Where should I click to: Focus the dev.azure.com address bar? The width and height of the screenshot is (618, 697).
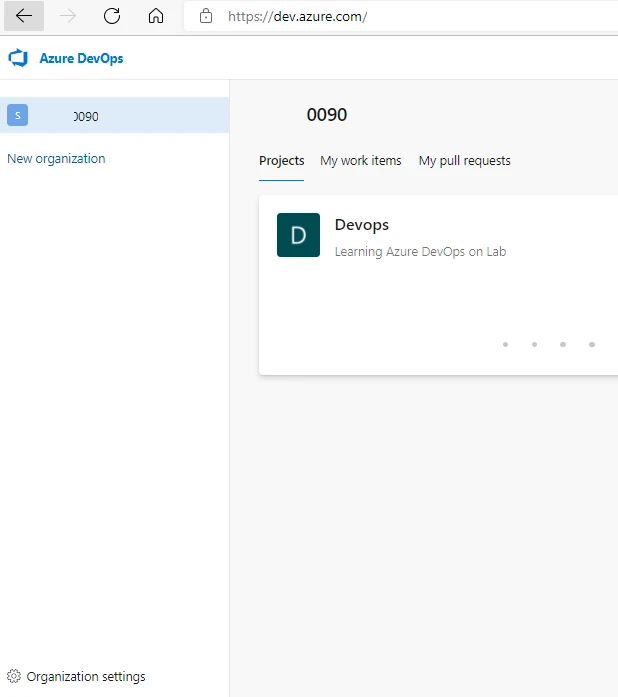[x=400, y=16]
